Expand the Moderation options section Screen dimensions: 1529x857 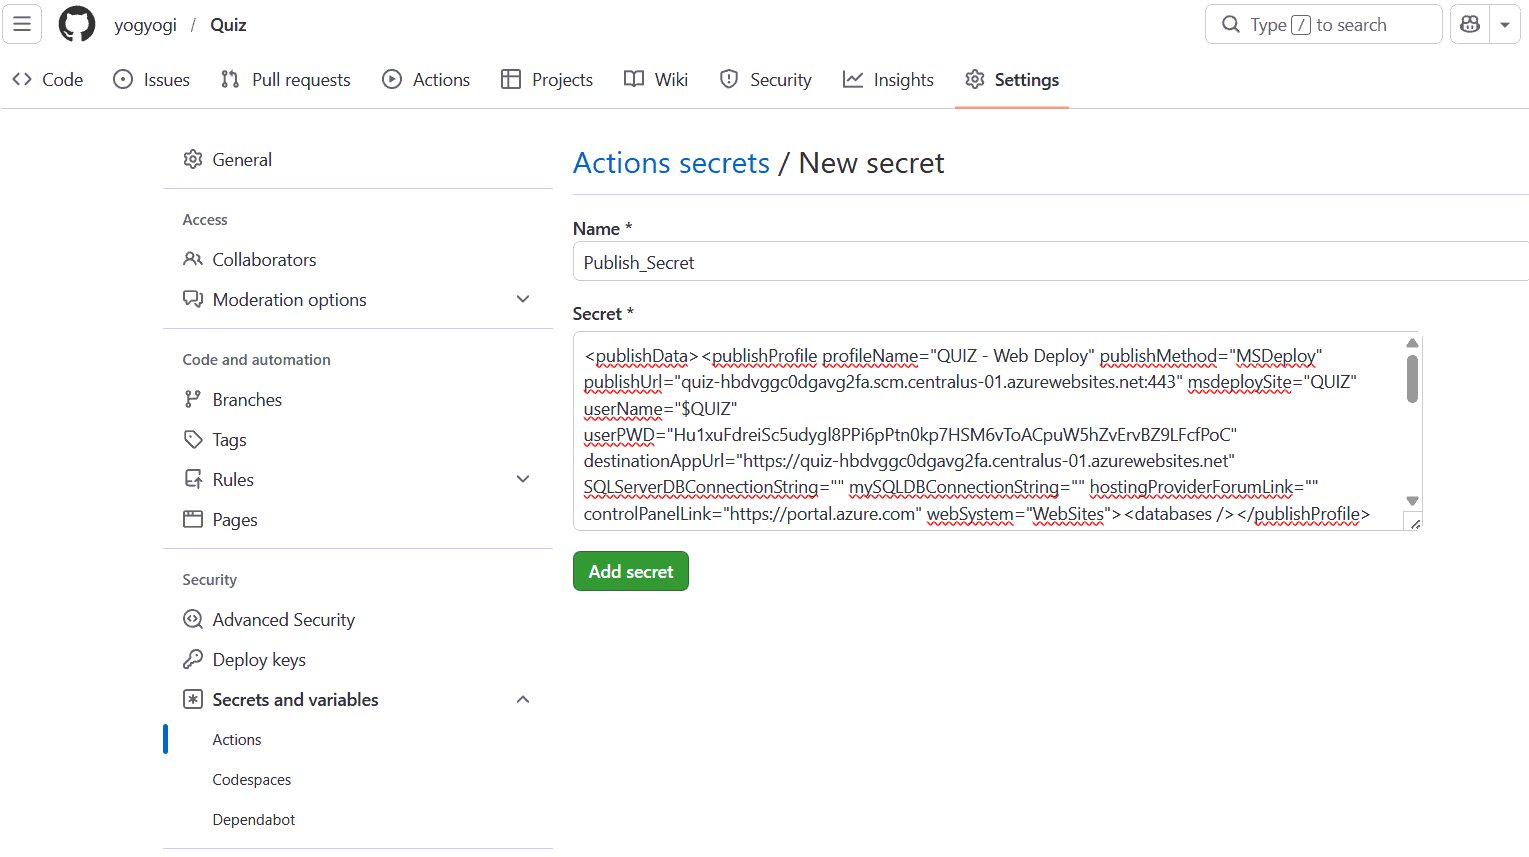pos(523,298)
